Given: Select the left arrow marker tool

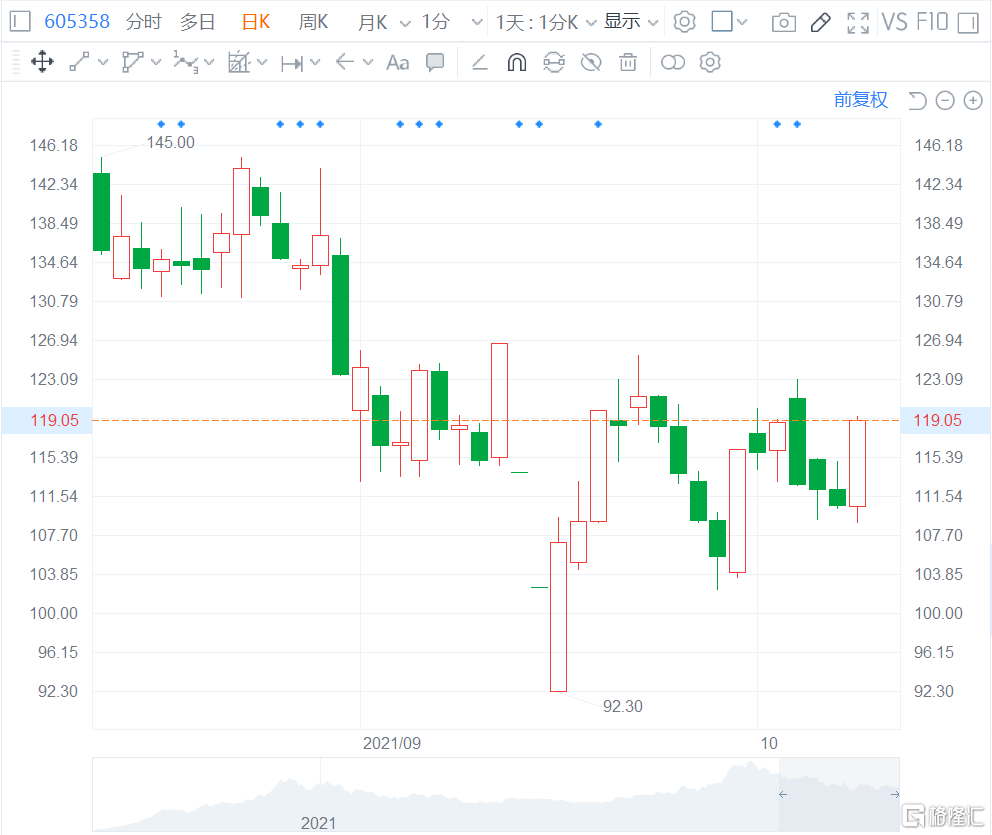Looking at the screenshot, I should coord(345,62).
